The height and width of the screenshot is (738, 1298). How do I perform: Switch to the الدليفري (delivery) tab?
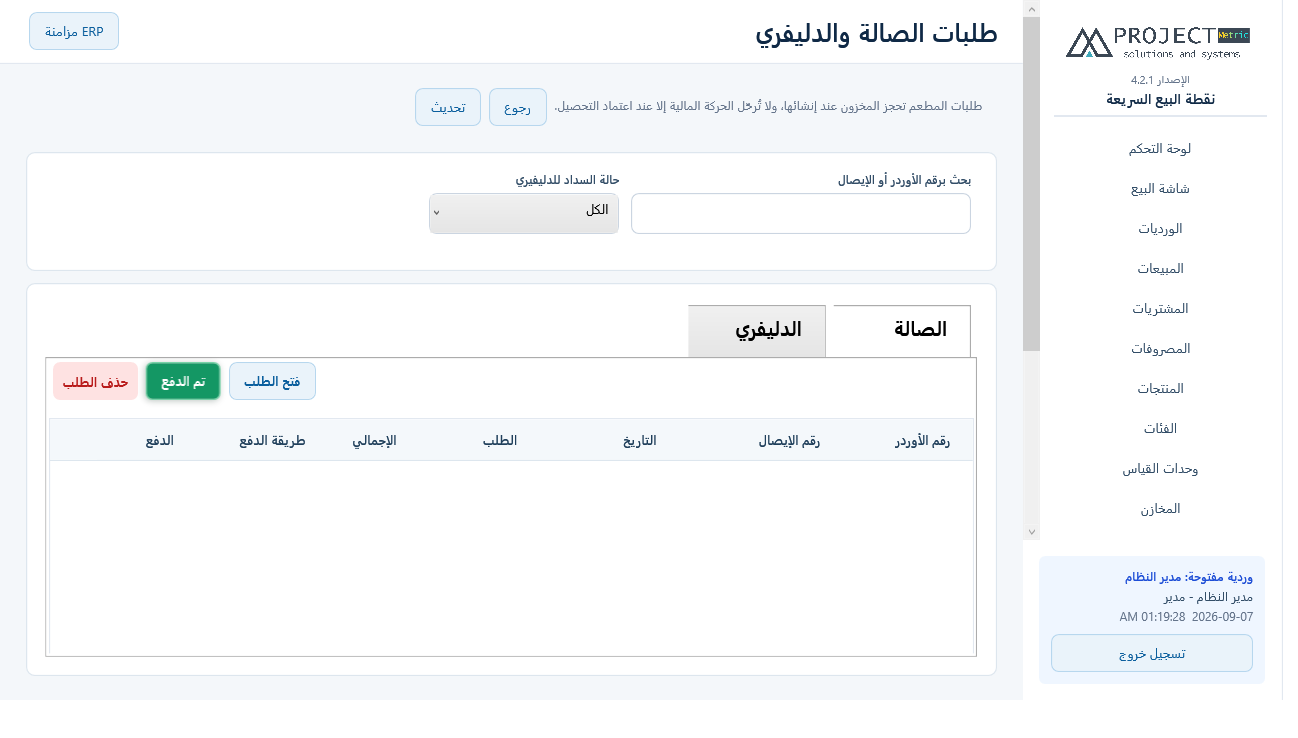pyautogui.click(x=757, y=330)
